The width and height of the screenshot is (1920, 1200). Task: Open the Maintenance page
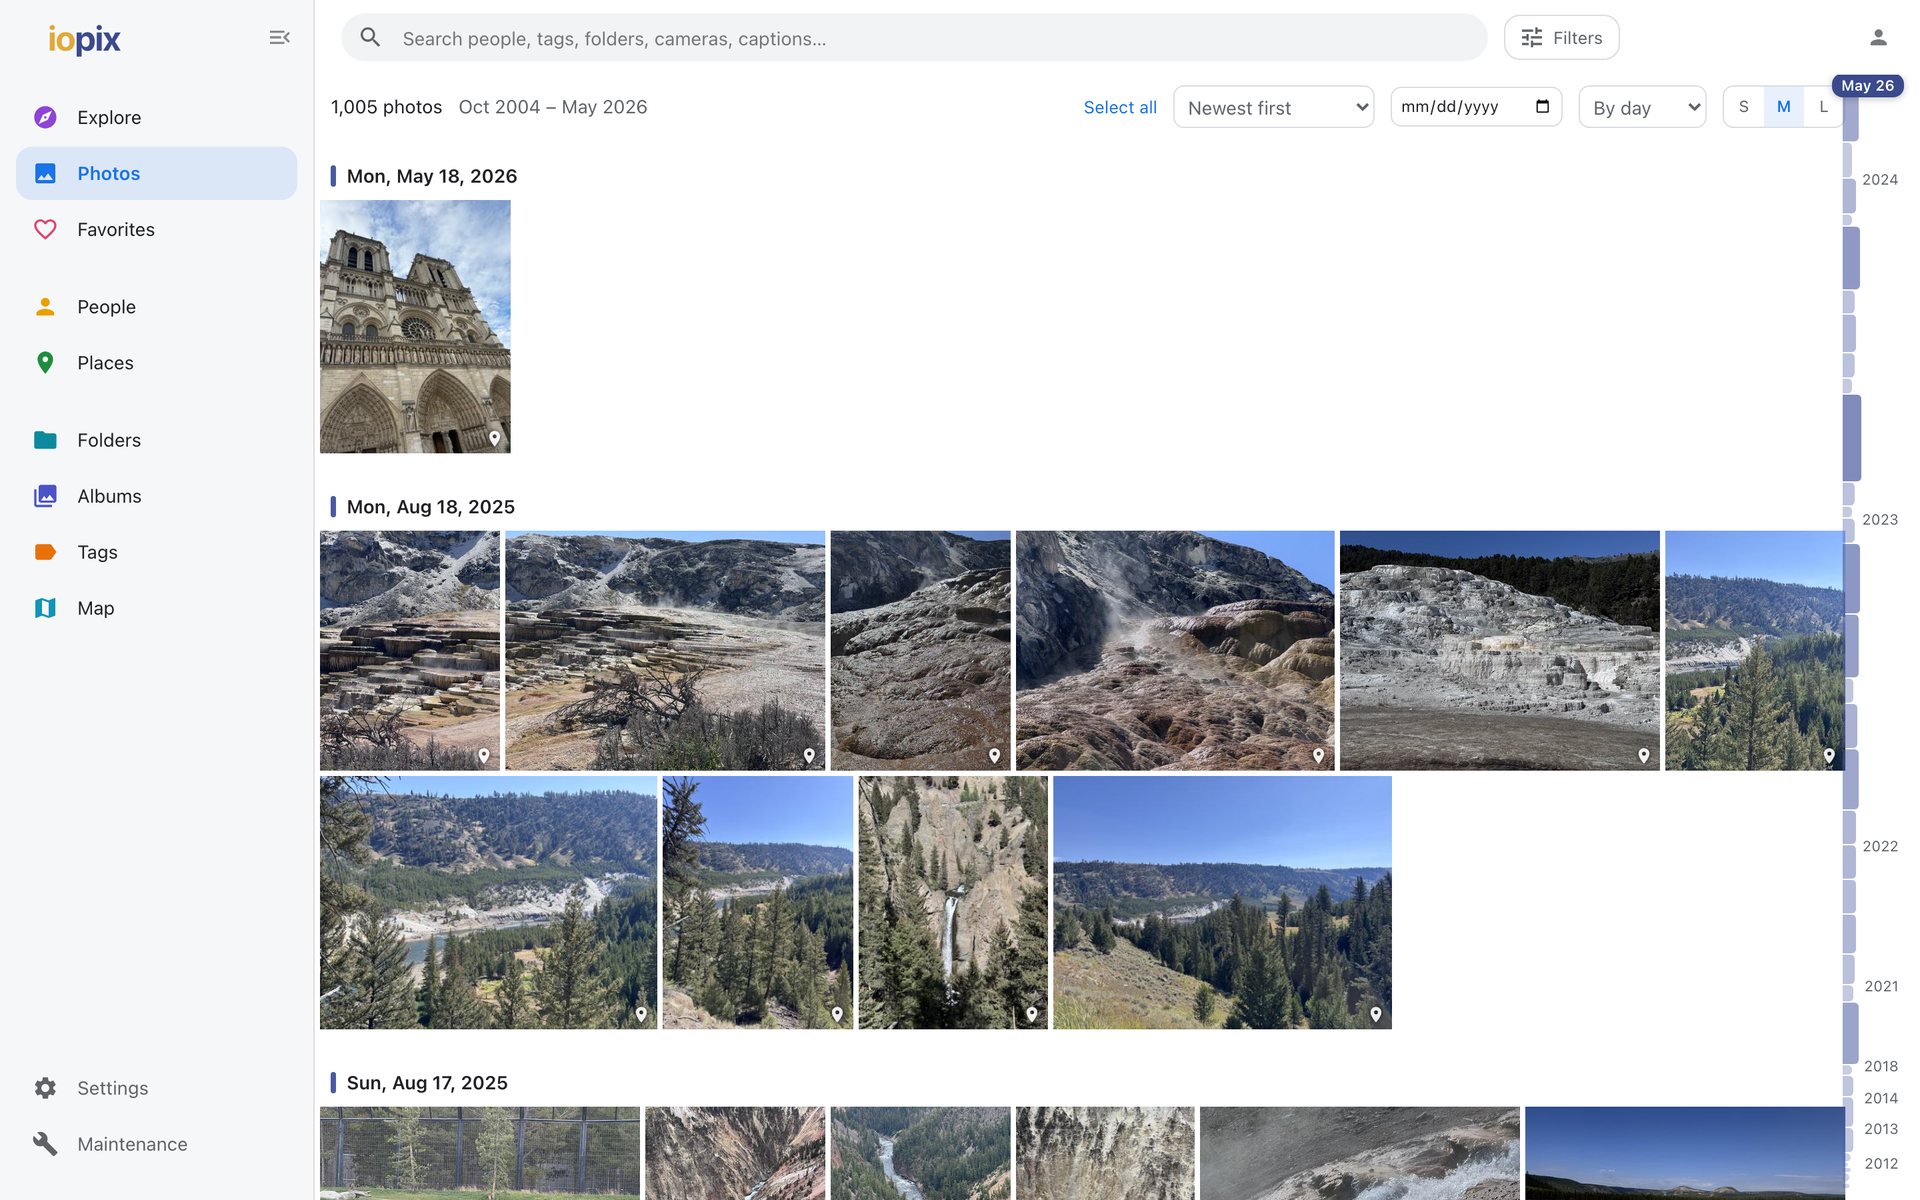coord(157,1144)
